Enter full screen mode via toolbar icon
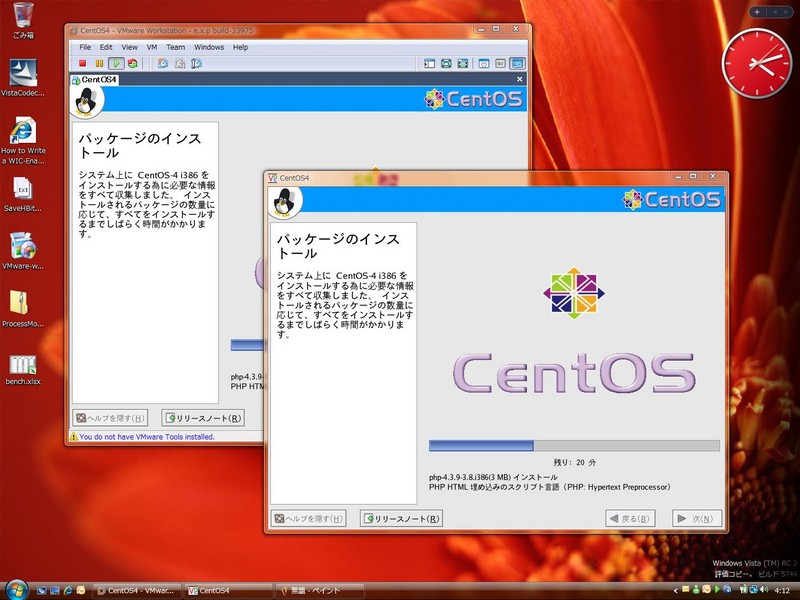The height and width of the screenshot is (600, 800). pyautogui.click(x=462, y=63)
